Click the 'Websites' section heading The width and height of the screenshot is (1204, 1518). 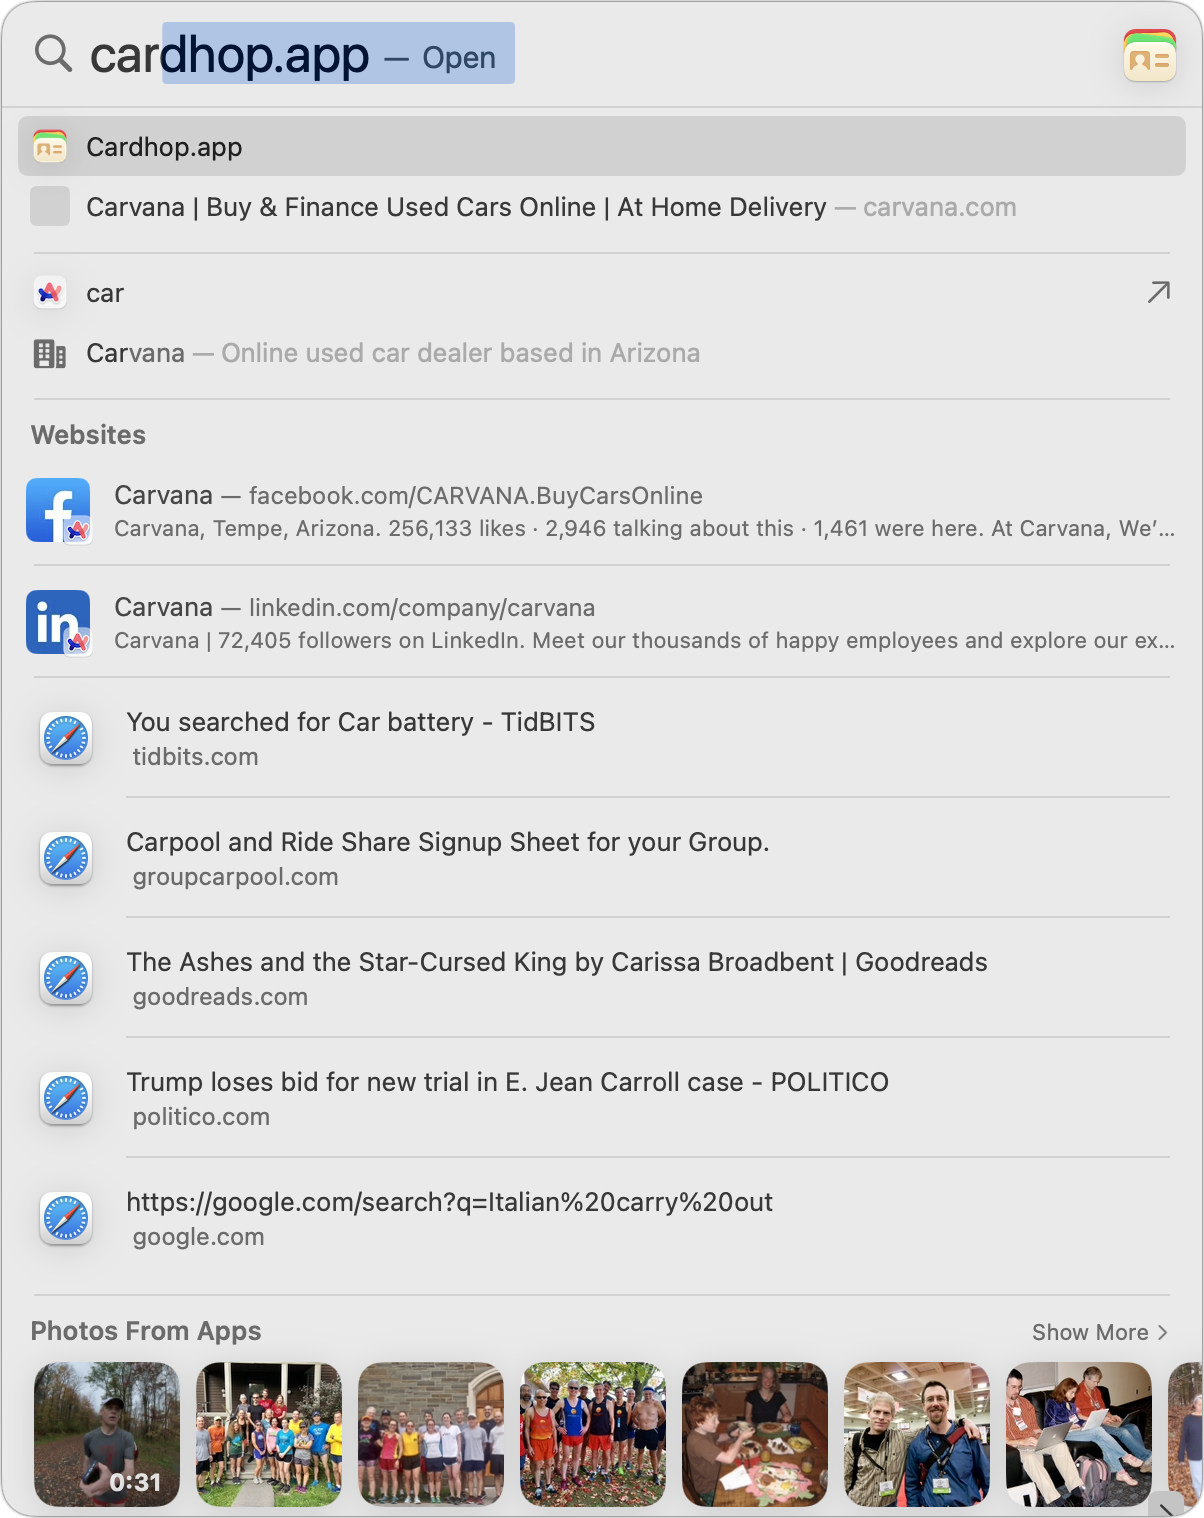[88, 435]
